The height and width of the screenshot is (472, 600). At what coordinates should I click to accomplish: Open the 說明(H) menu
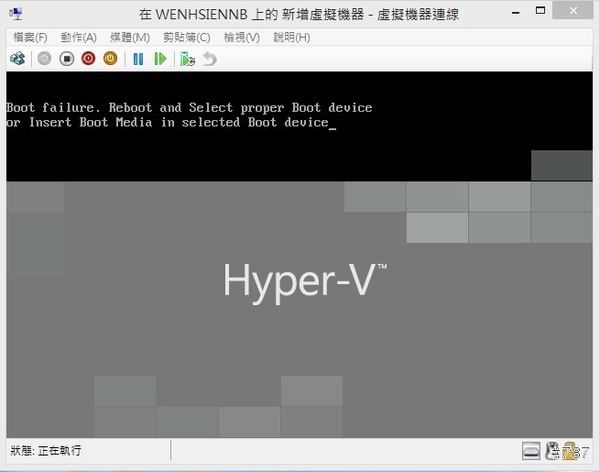pos(292,38)
